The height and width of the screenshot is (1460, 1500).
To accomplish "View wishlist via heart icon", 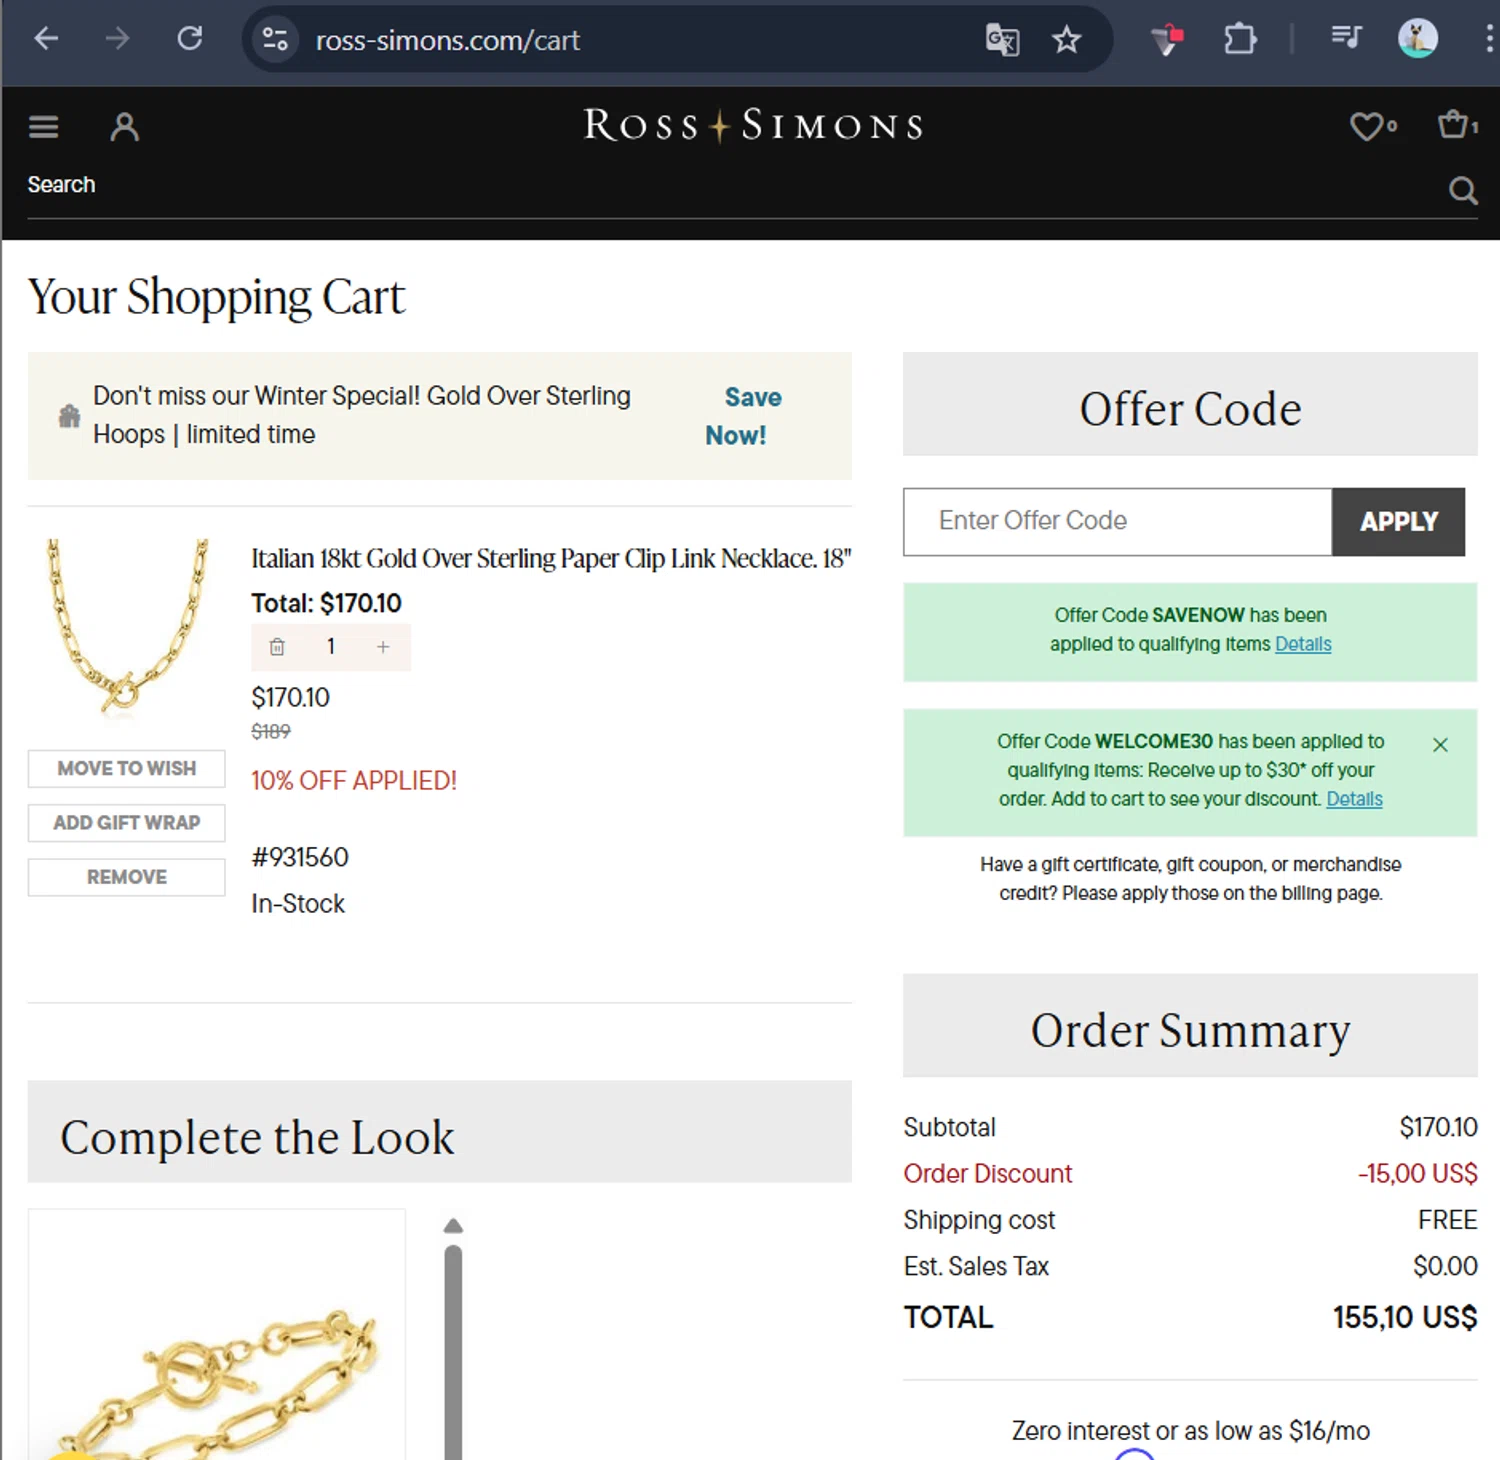I will [x=1367, y=127].
